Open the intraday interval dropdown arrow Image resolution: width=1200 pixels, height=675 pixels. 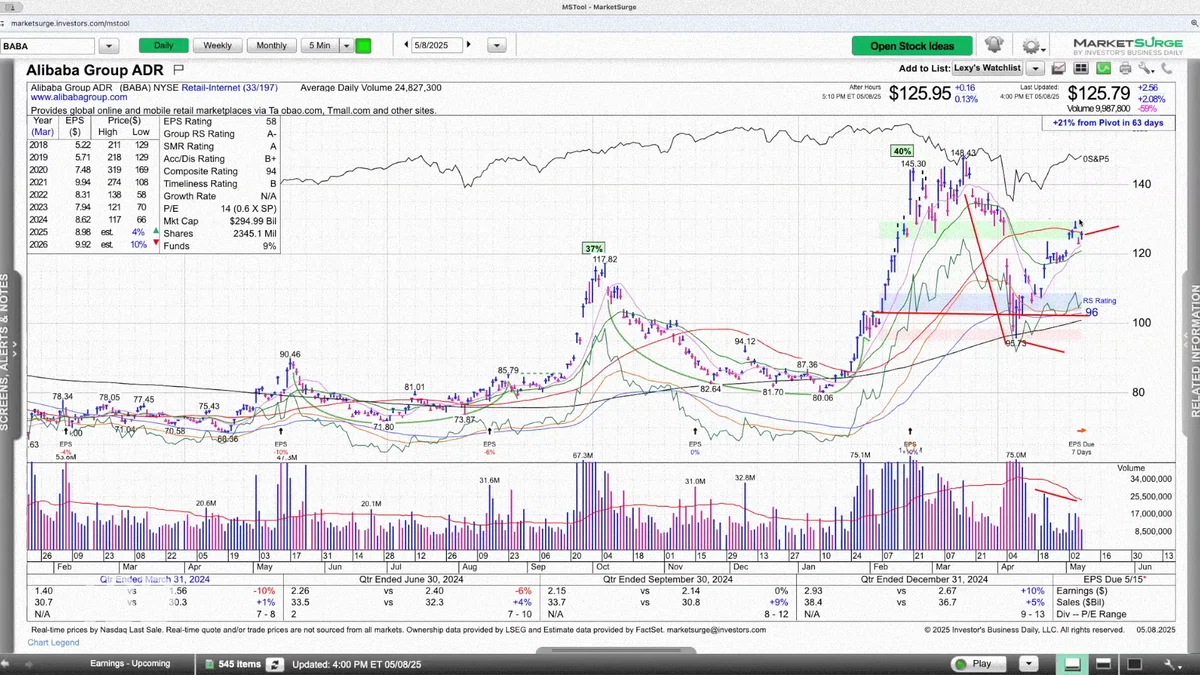347,45
